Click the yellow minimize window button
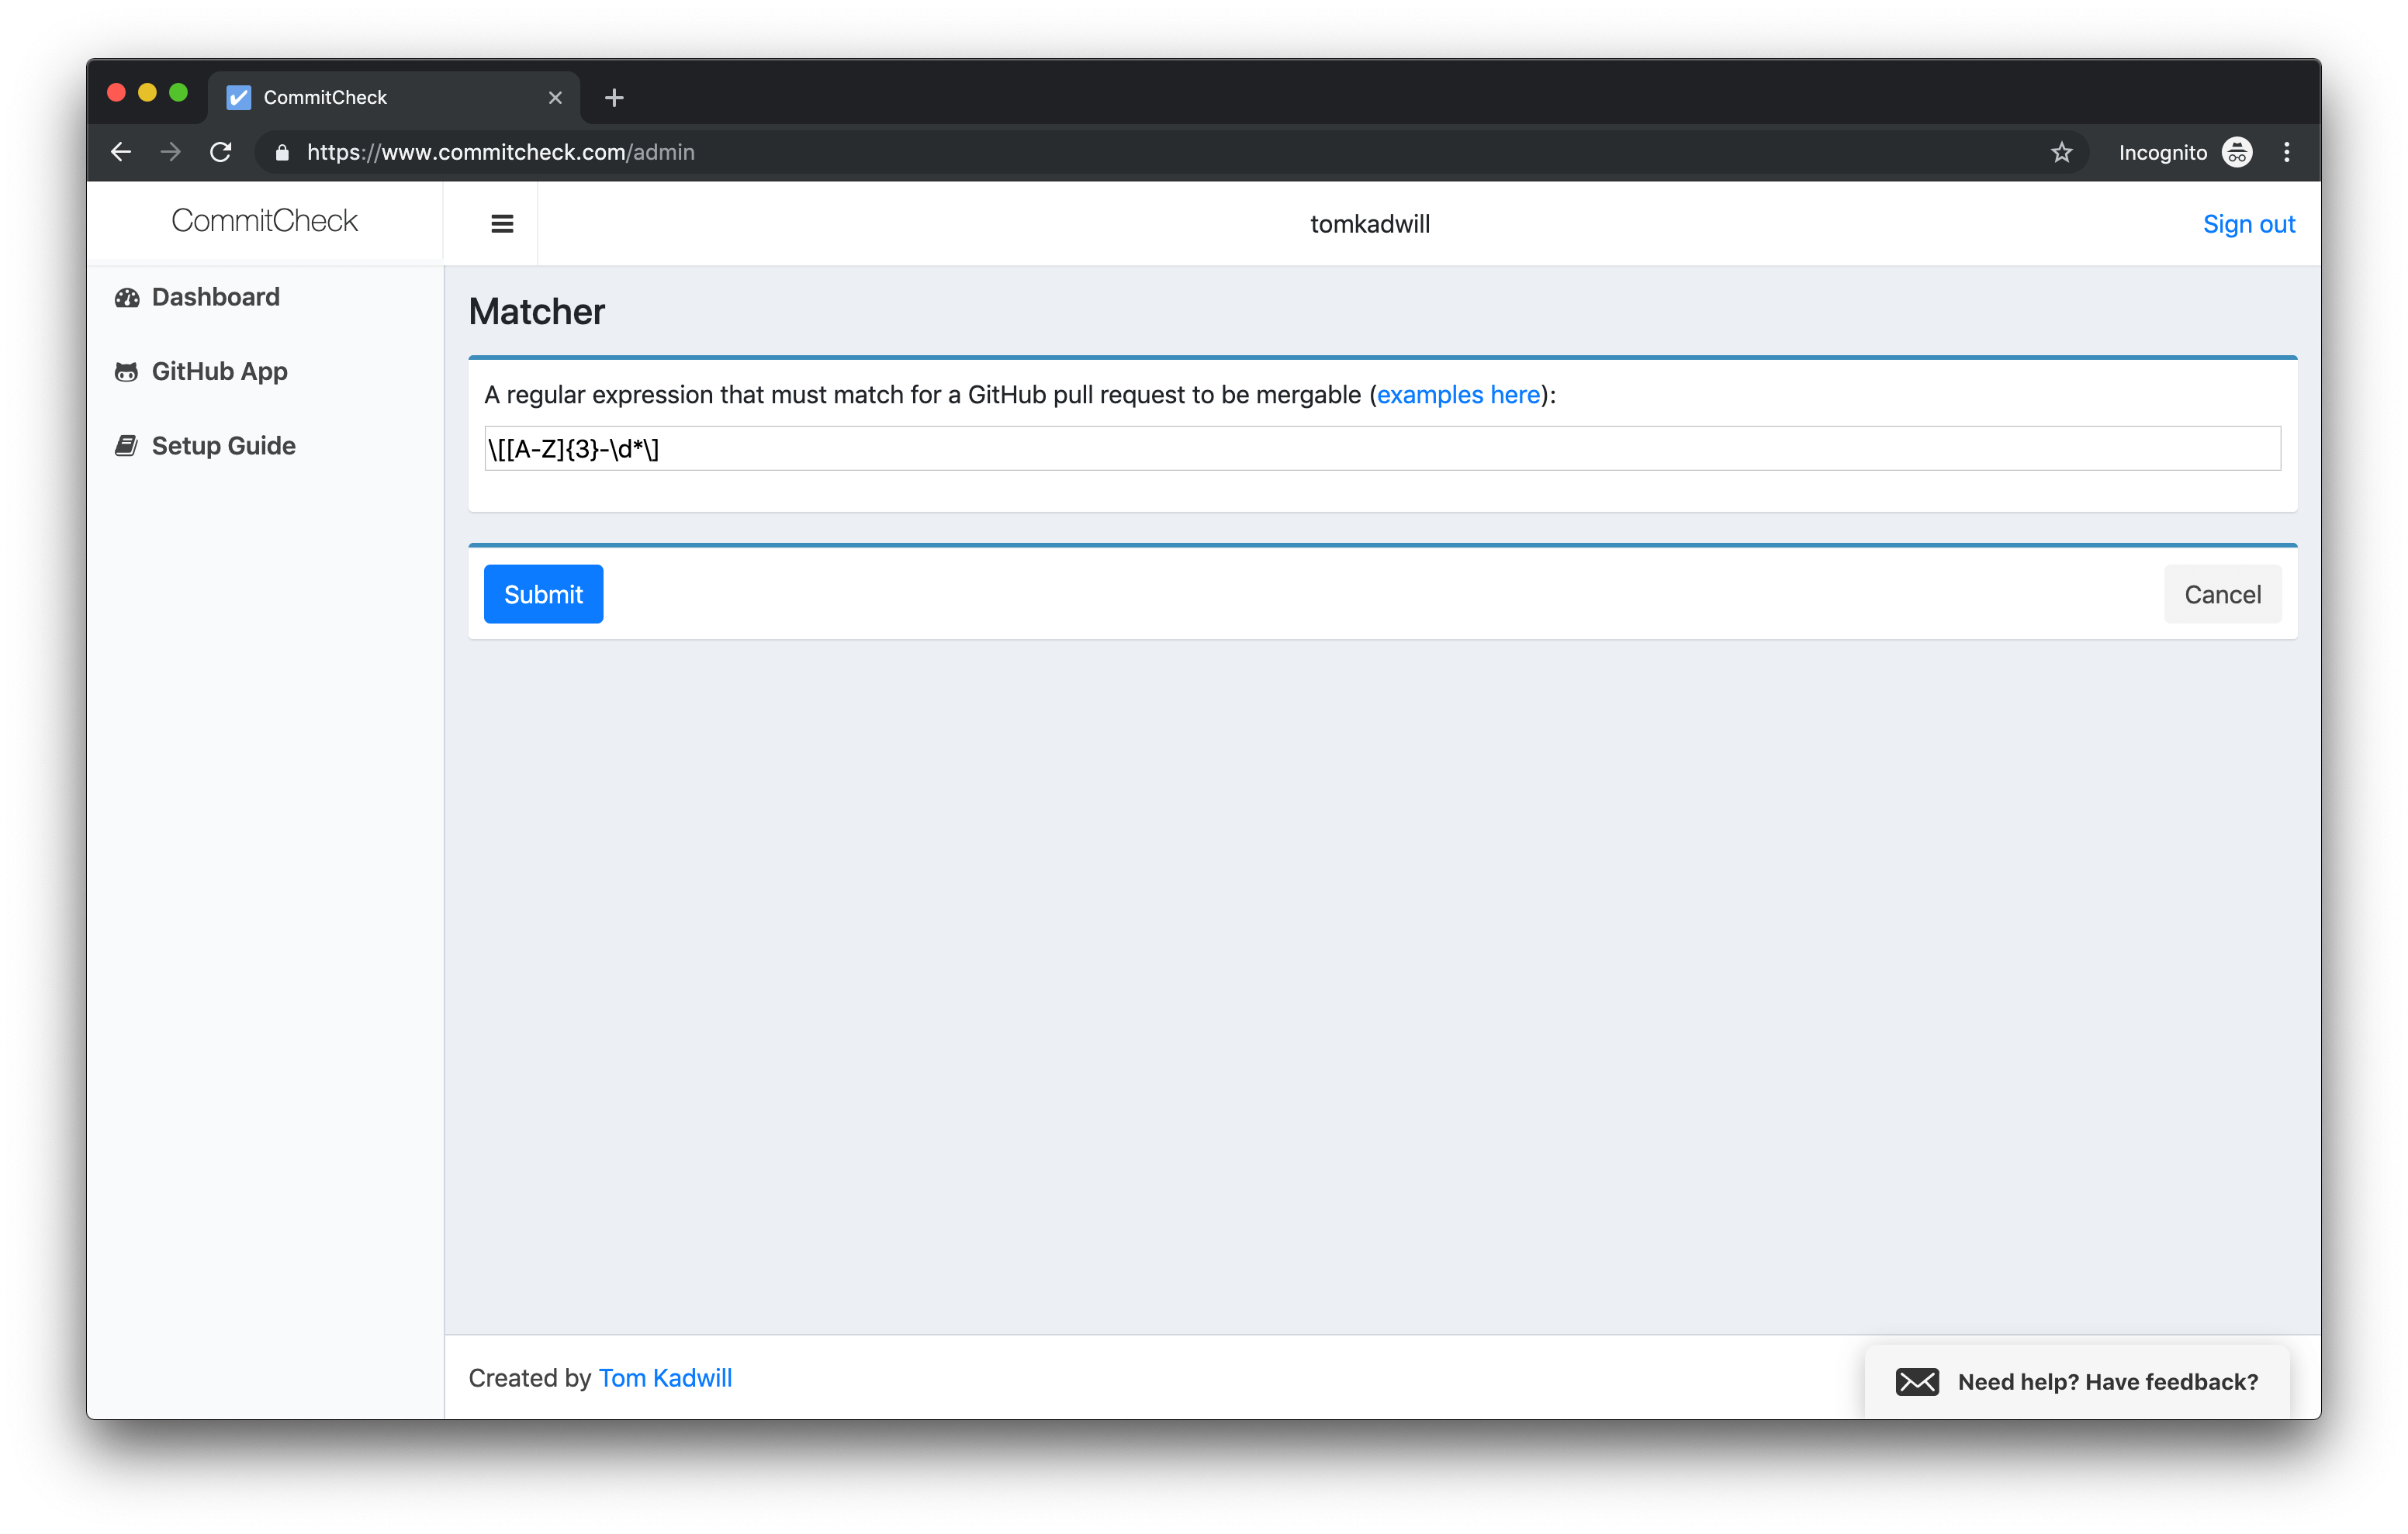Image resolution: width=2408 pixels, height=1534 pixels. click(x=147, y=93)
